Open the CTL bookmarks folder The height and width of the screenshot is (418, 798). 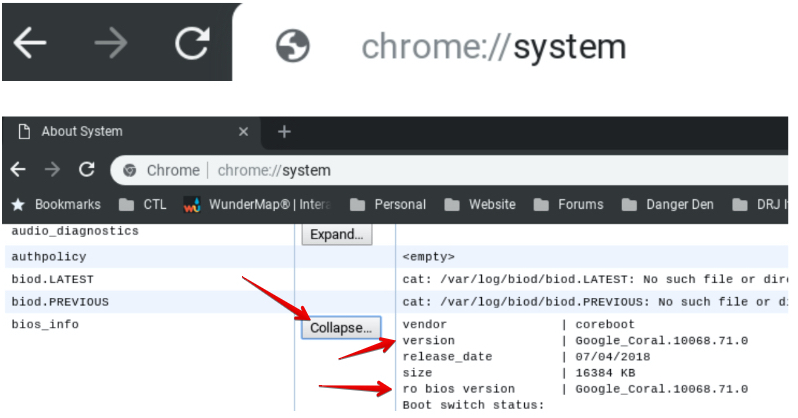pos(142,205)
